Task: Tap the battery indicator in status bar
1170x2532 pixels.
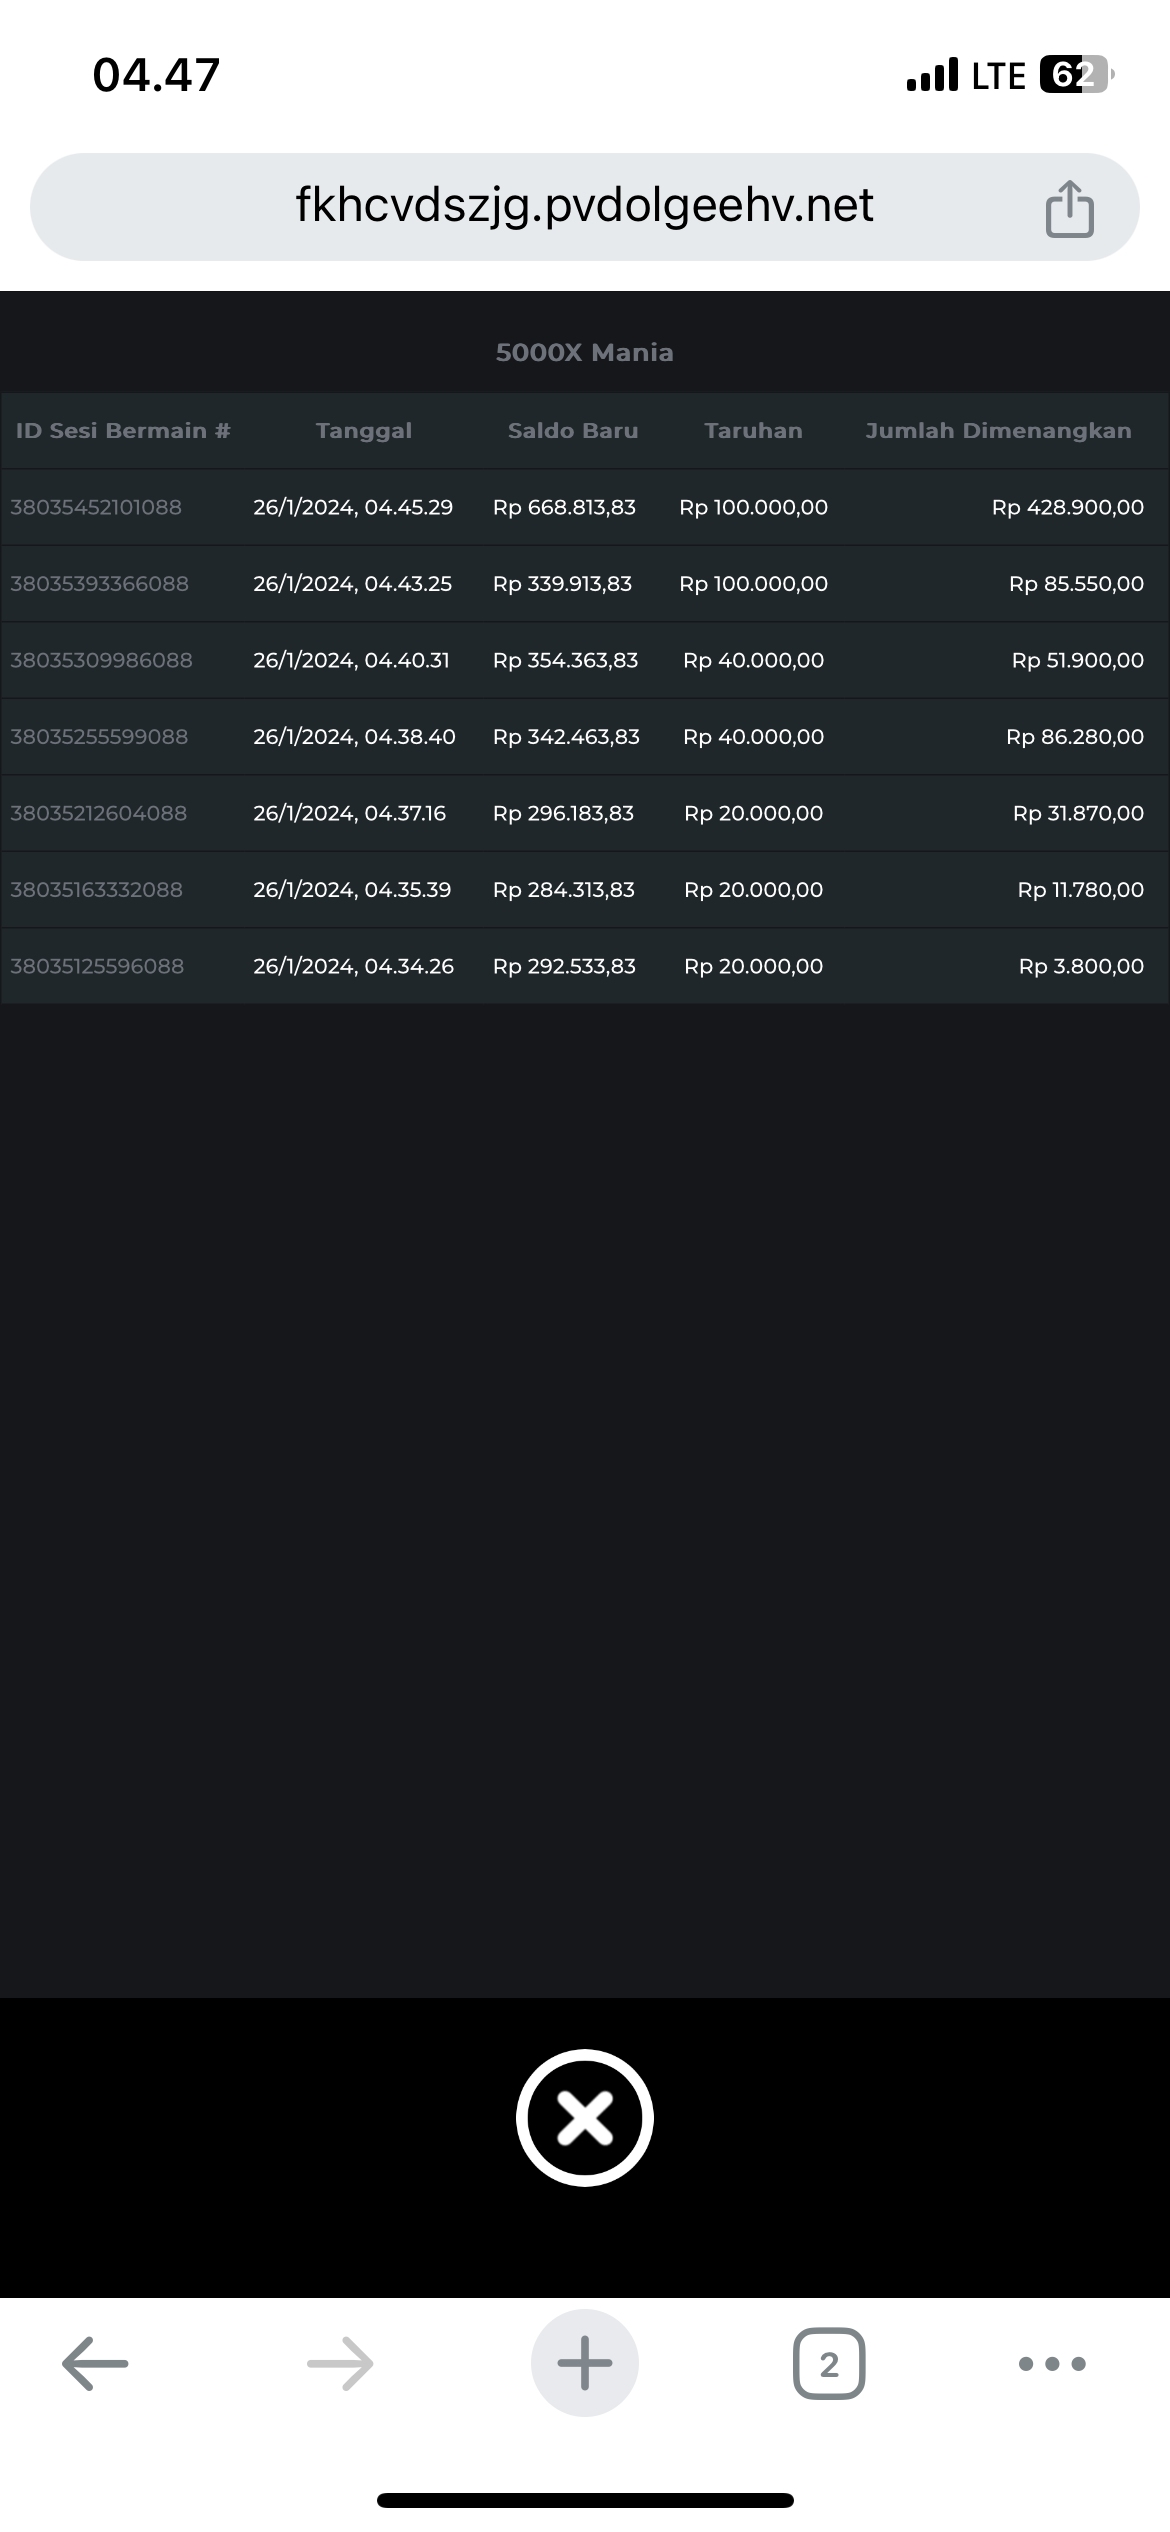Action: pos(1075,75)
